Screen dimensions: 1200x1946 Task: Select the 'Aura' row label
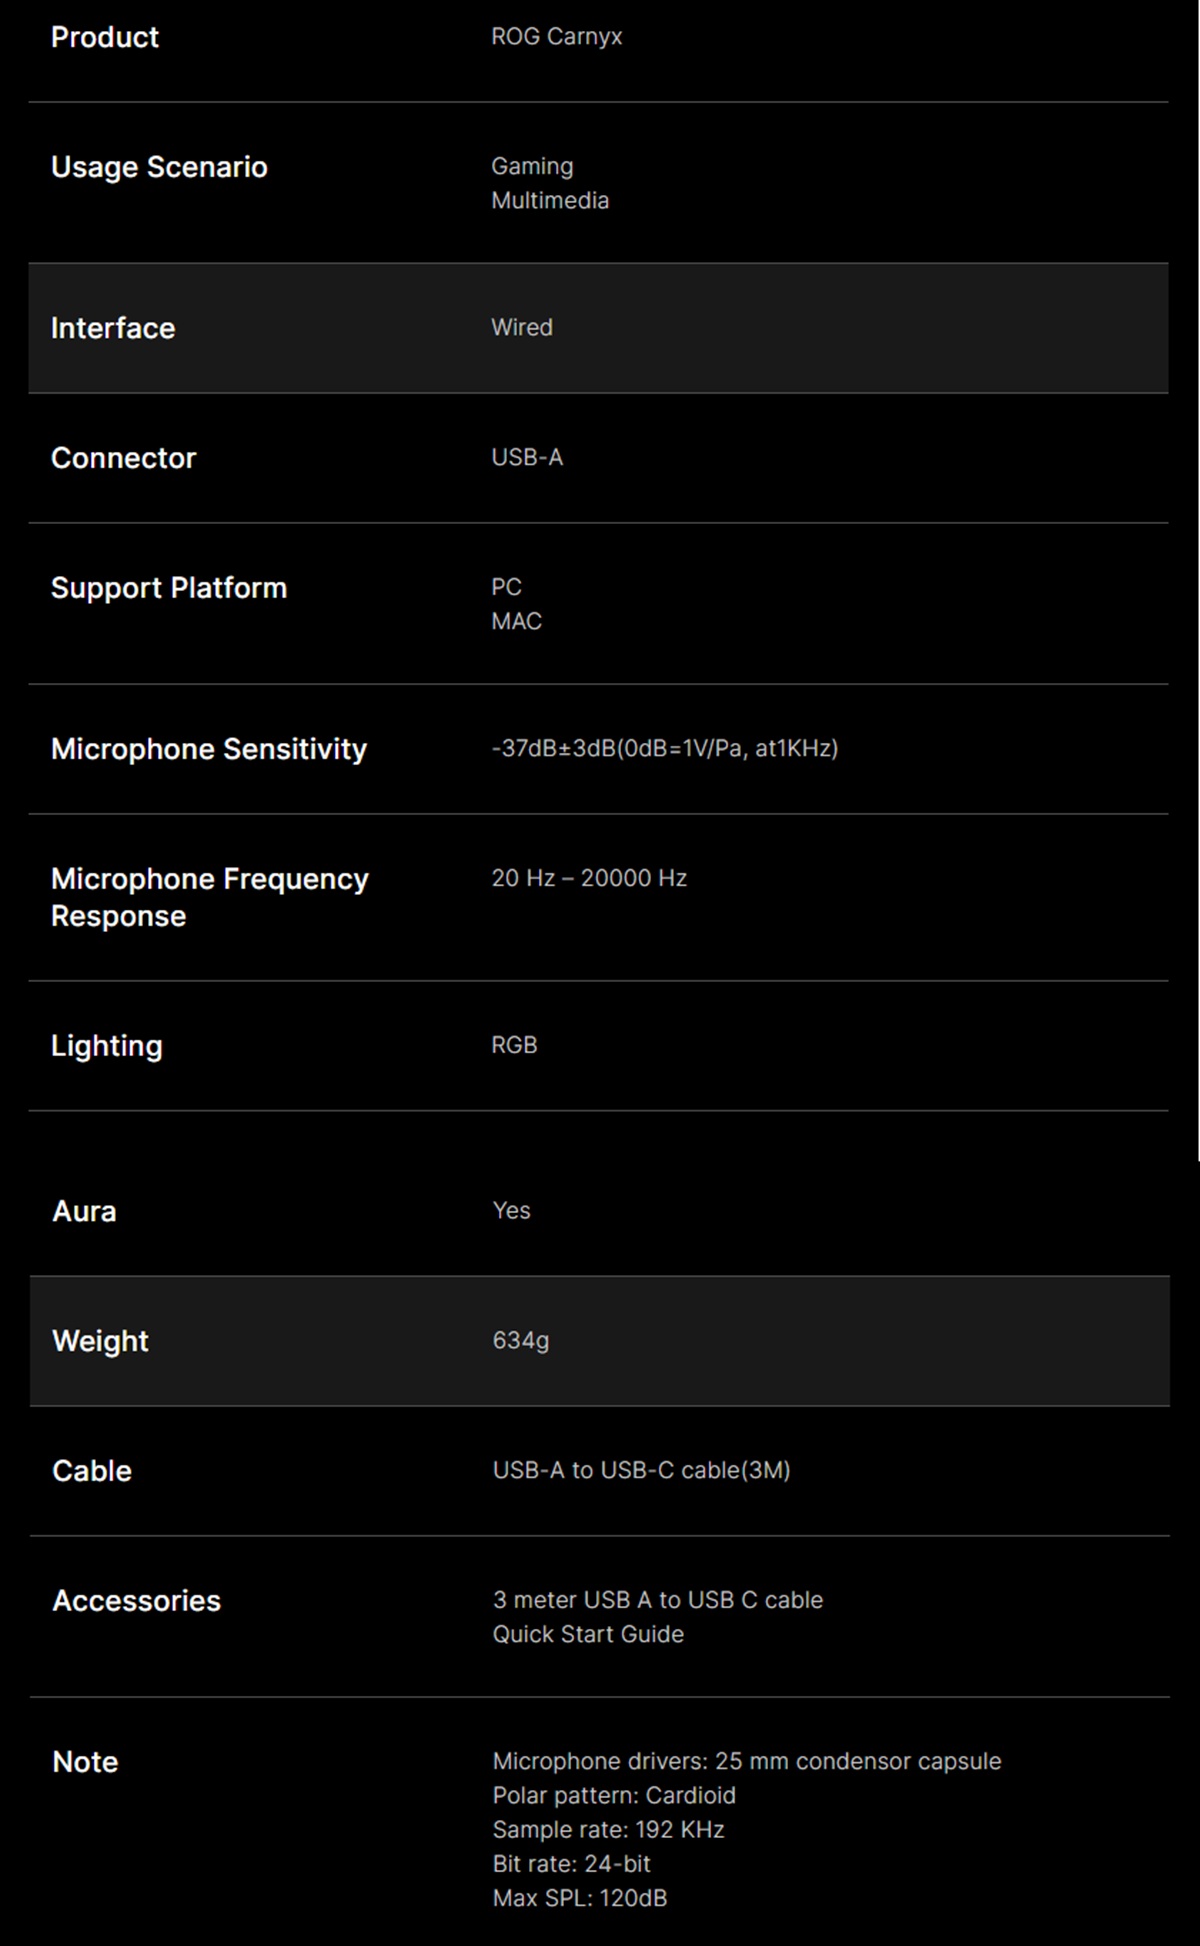[84, 1211]
